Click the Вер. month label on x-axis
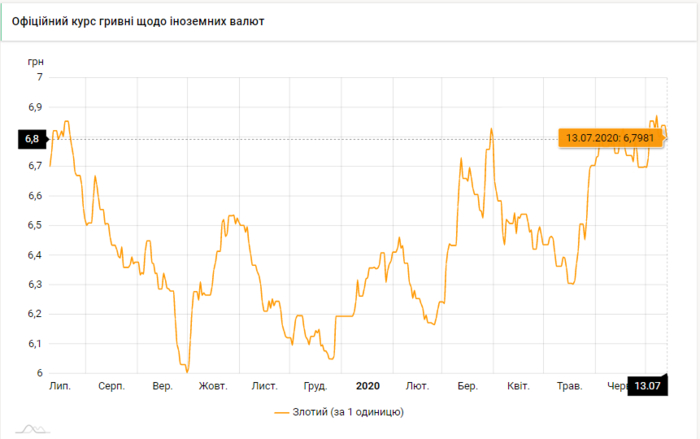 tap(163, 385)
